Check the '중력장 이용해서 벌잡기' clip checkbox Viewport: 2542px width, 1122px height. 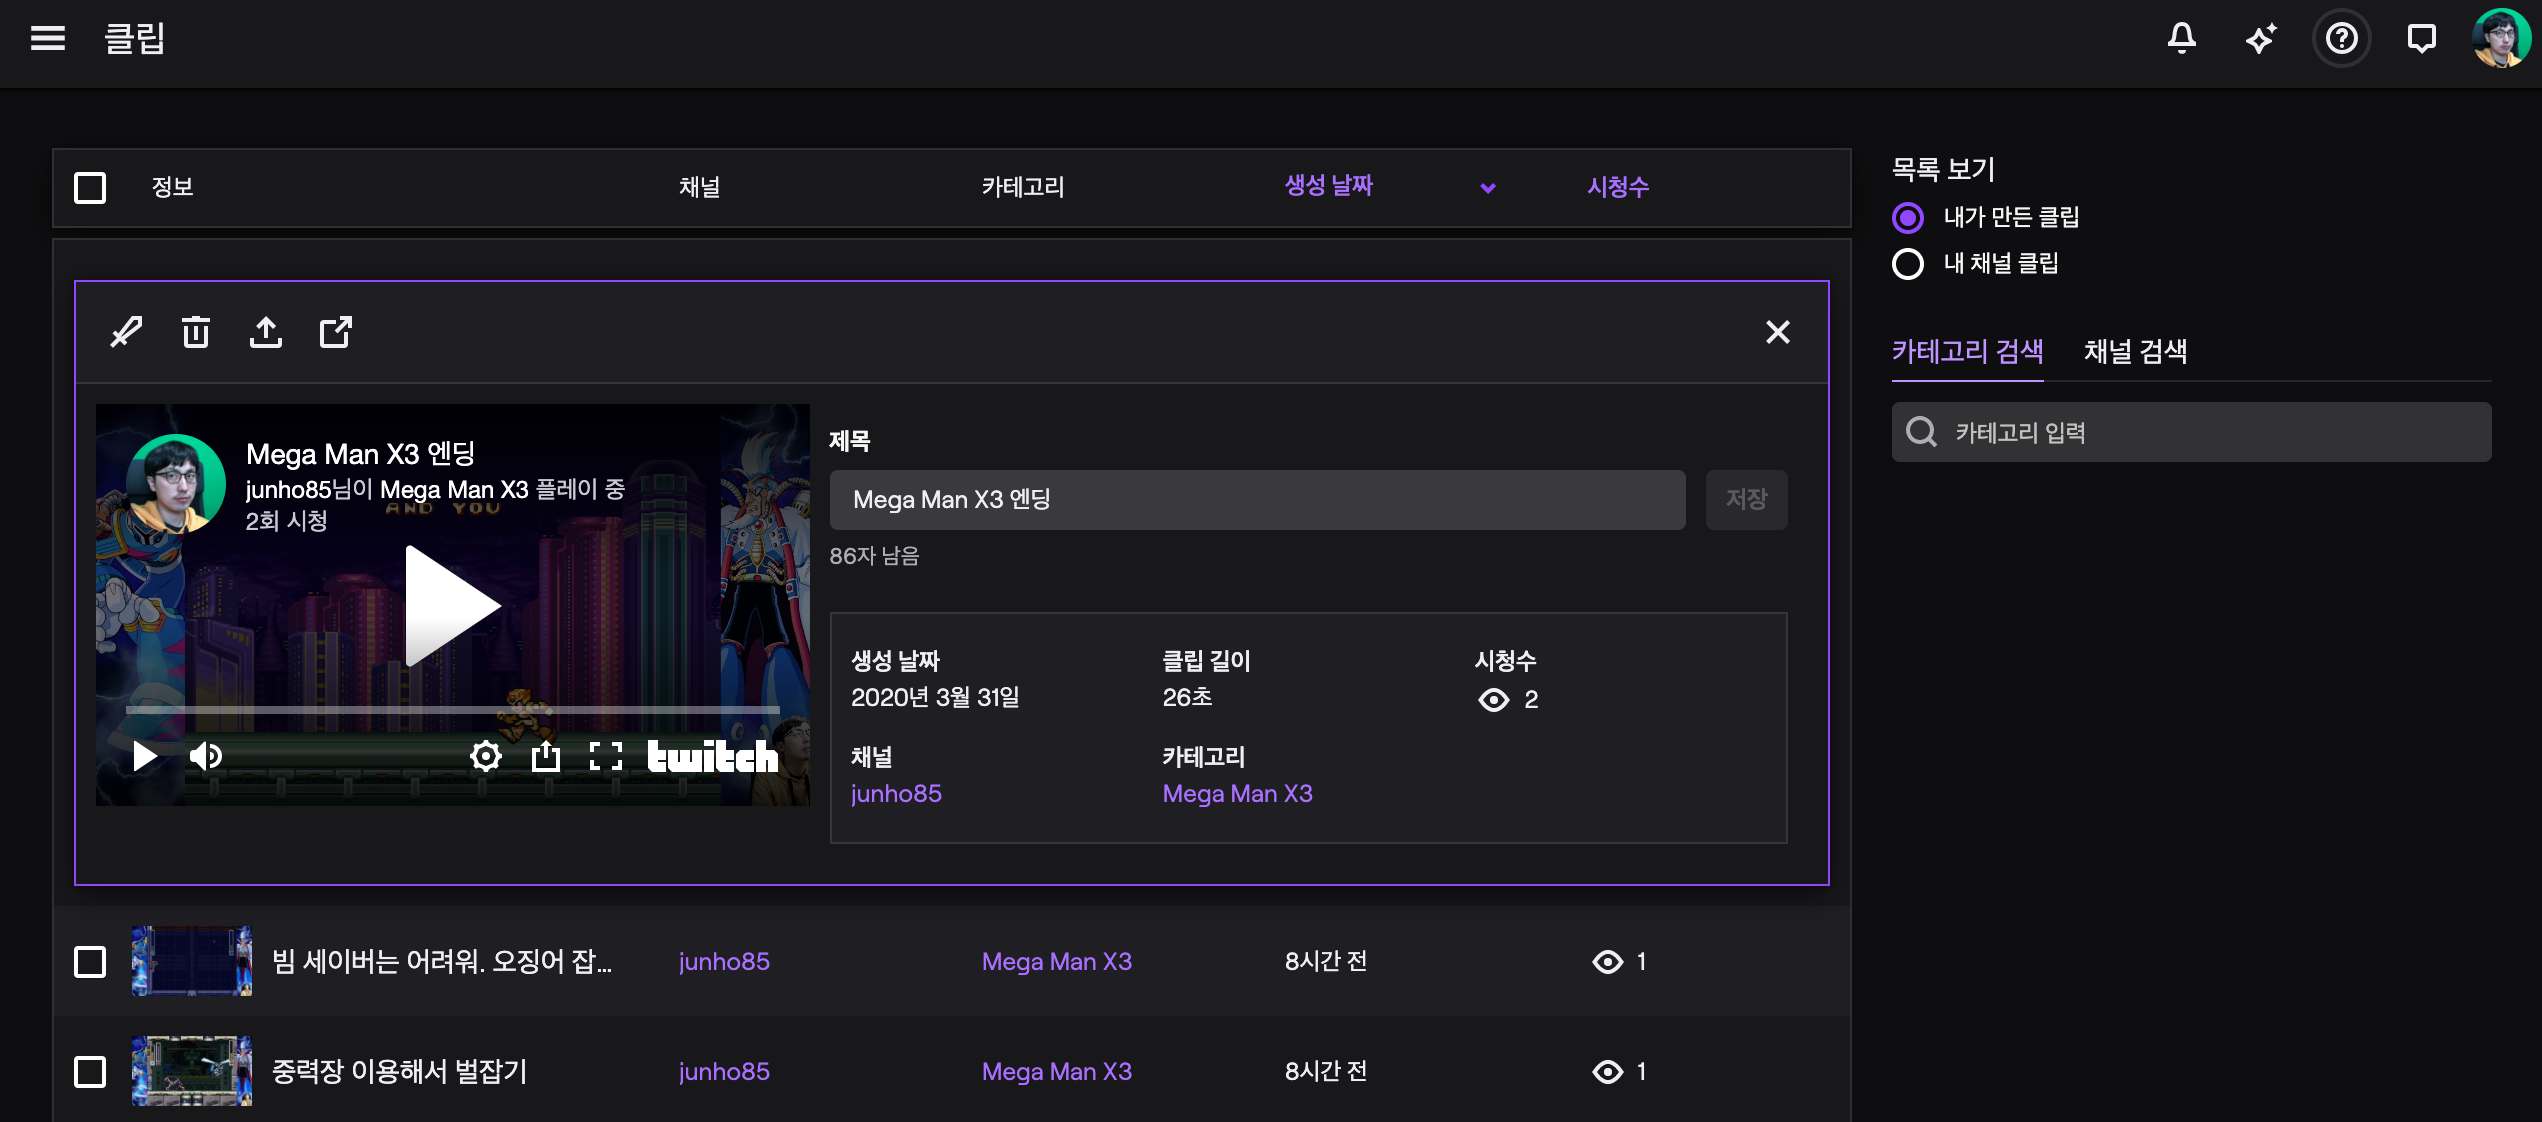(90, 1072)
